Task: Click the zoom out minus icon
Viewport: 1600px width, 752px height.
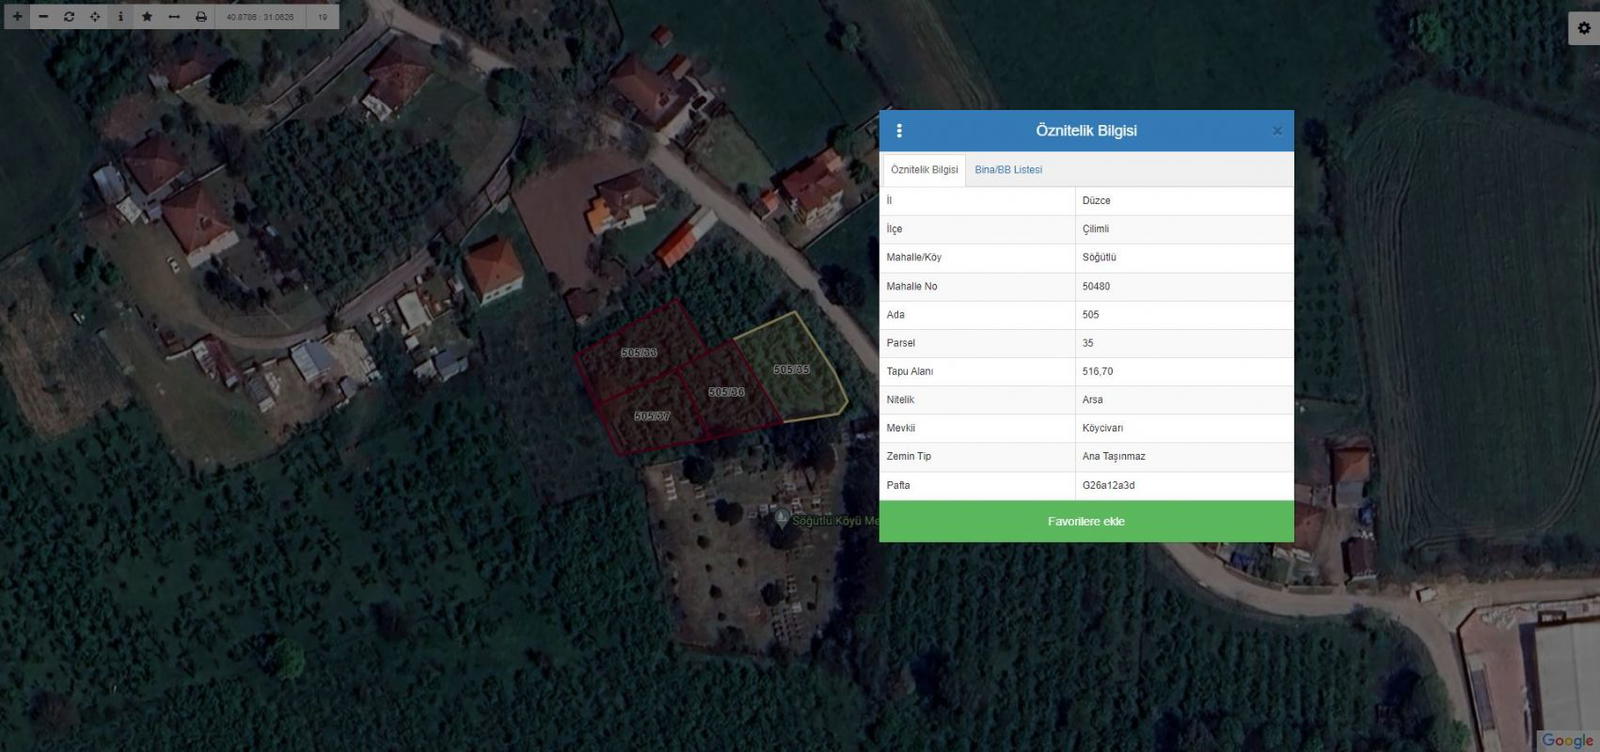Action: 43,16
